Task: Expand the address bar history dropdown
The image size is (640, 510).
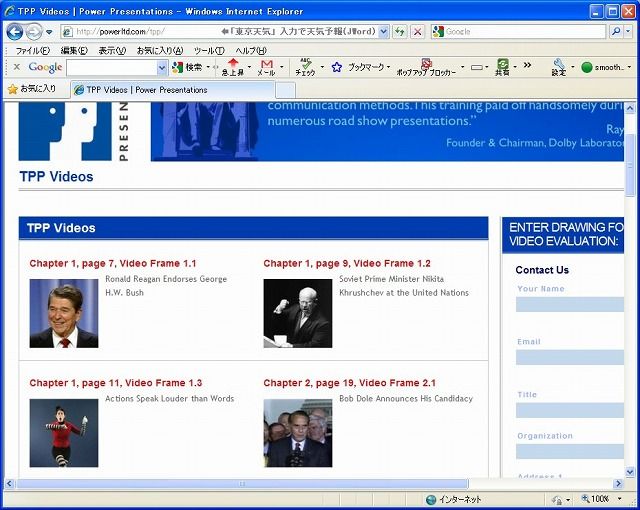Action: (x=384, y=31)
